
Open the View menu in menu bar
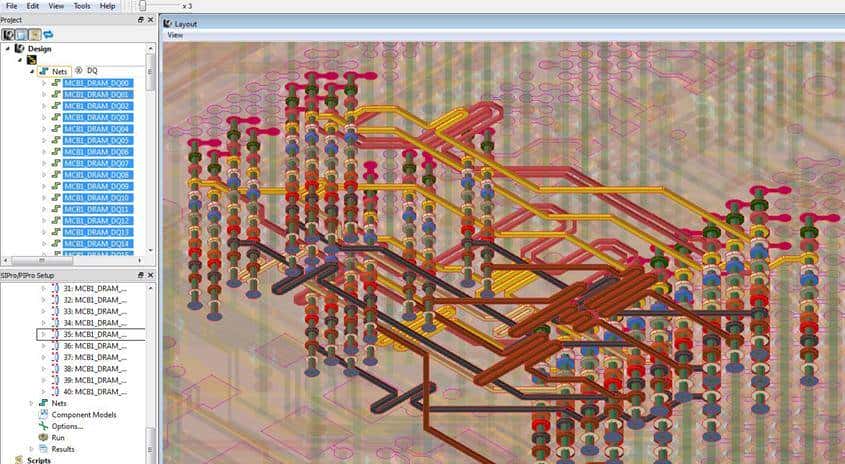pyautogui.click(x=56, y=6)
